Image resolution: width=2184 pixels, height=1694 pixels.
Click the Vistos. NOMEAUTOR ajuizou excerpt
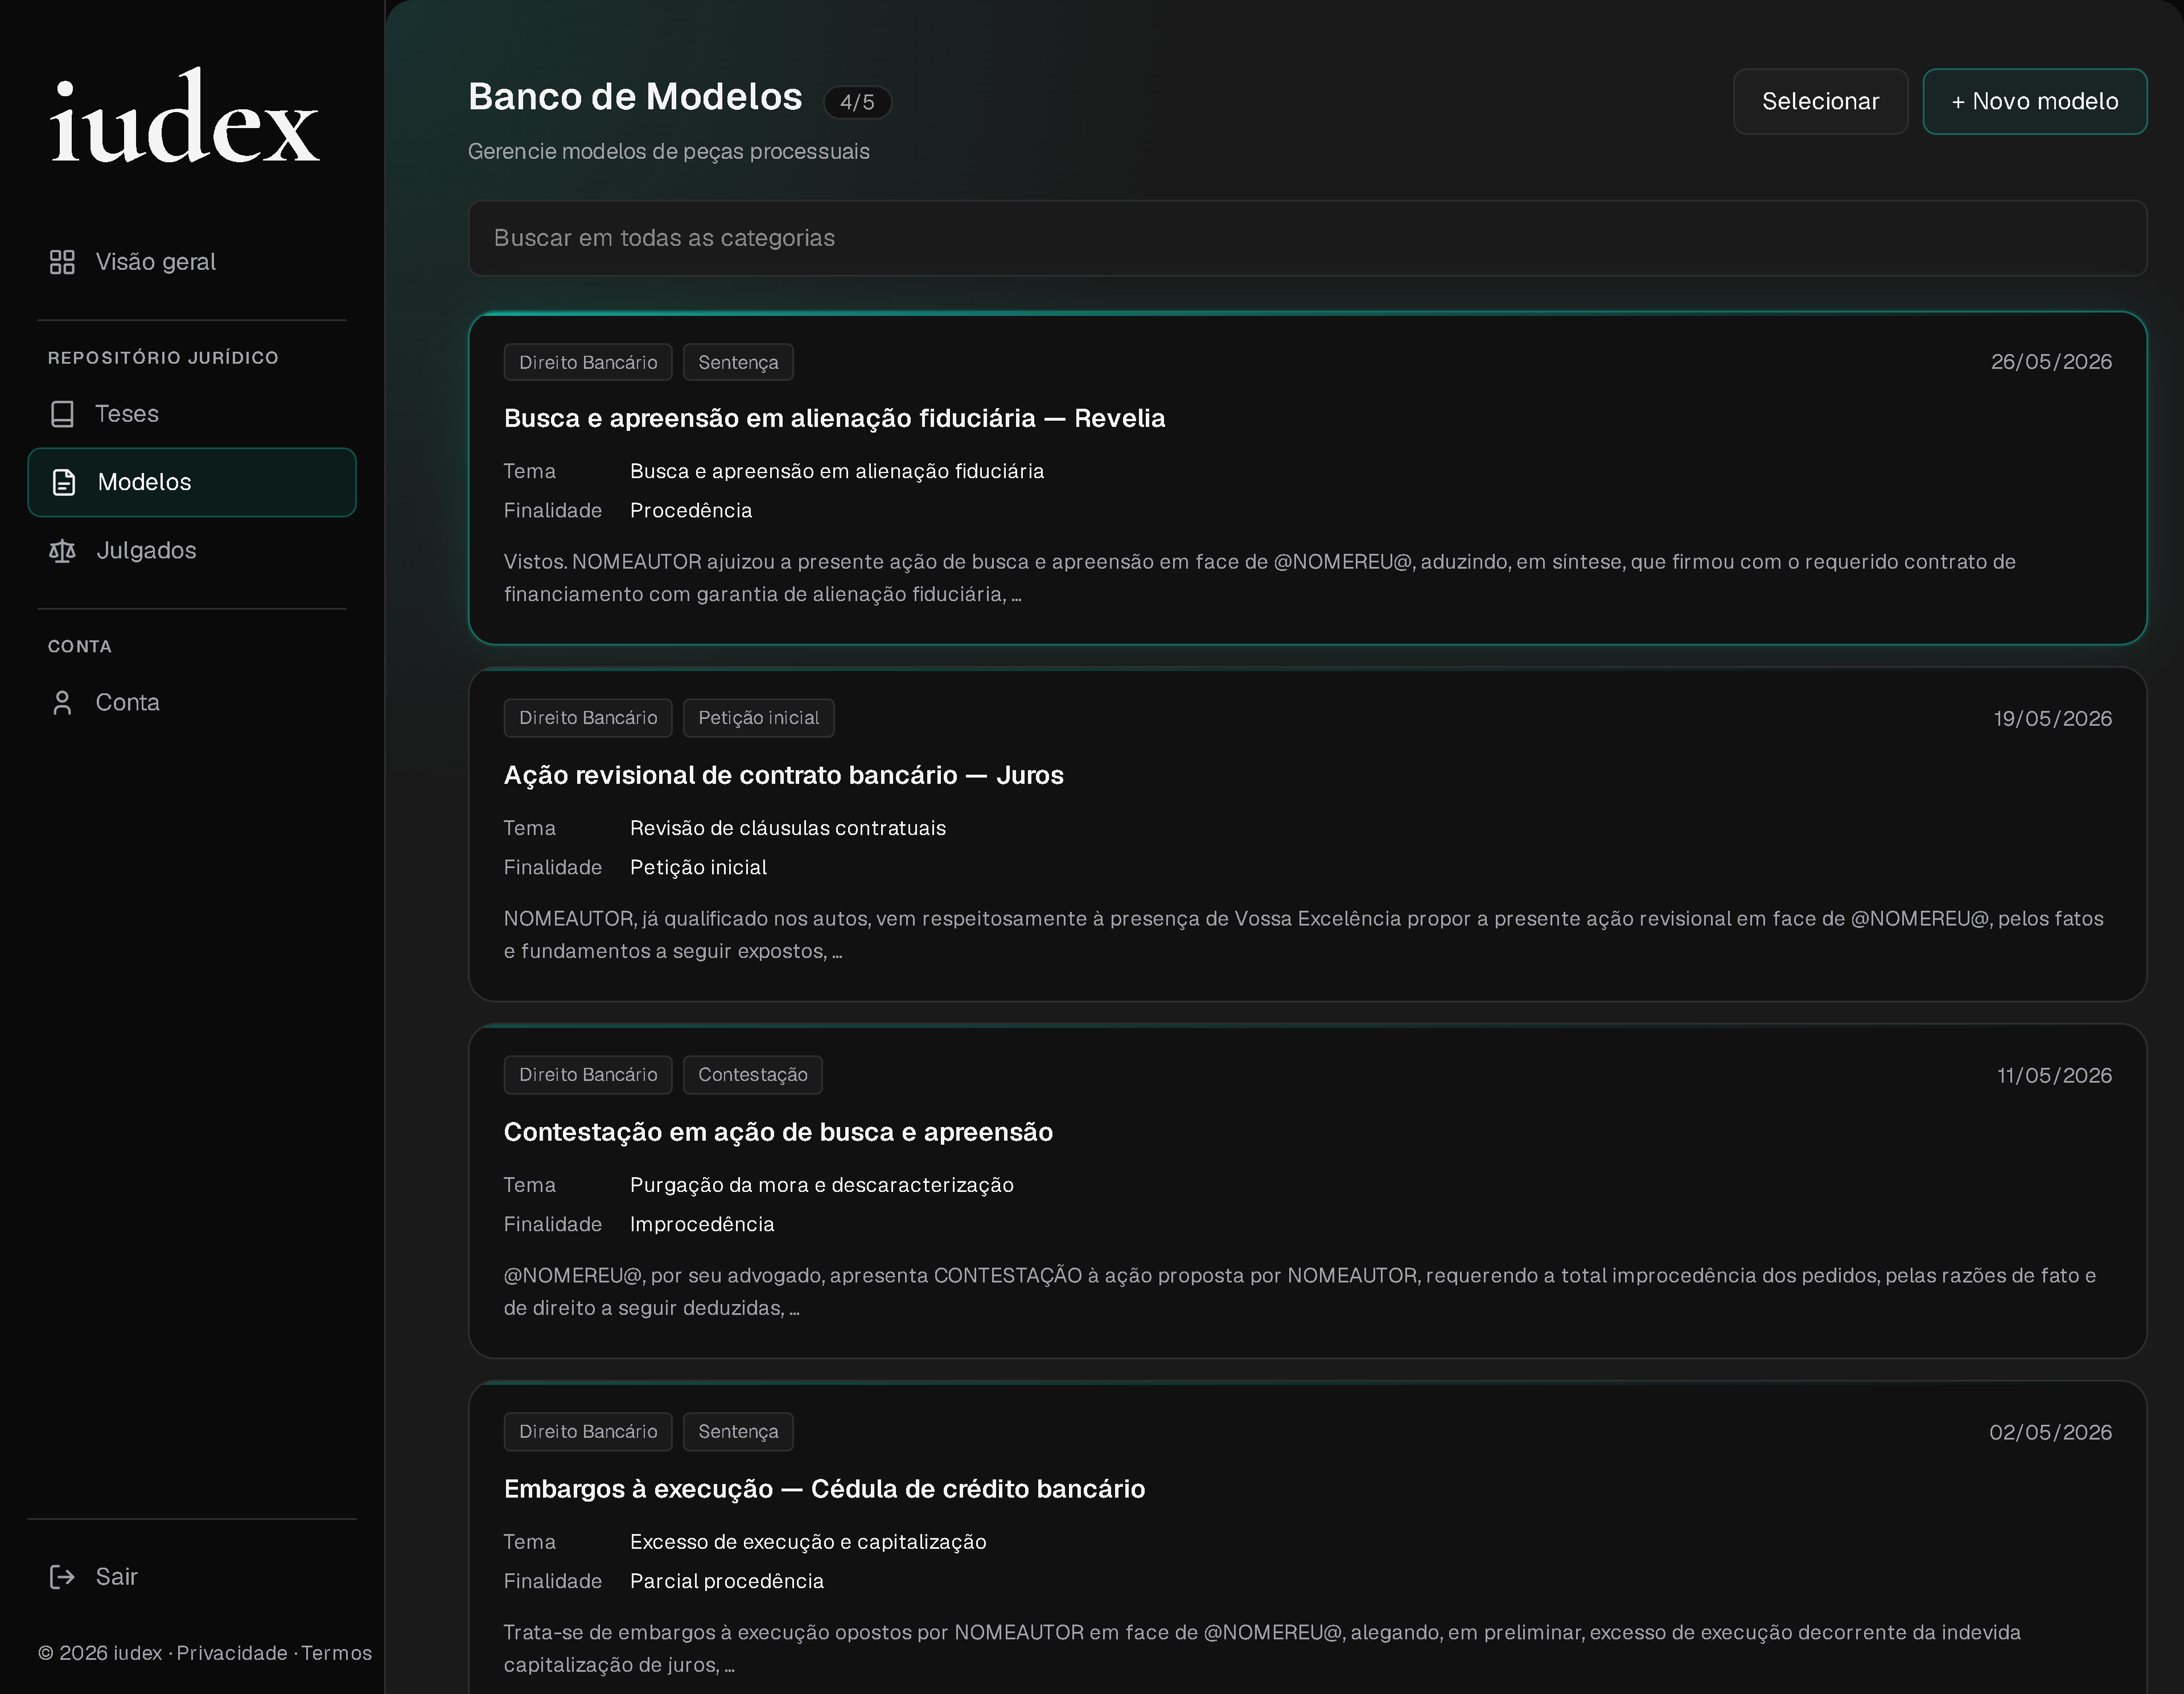coord(1259,578)
